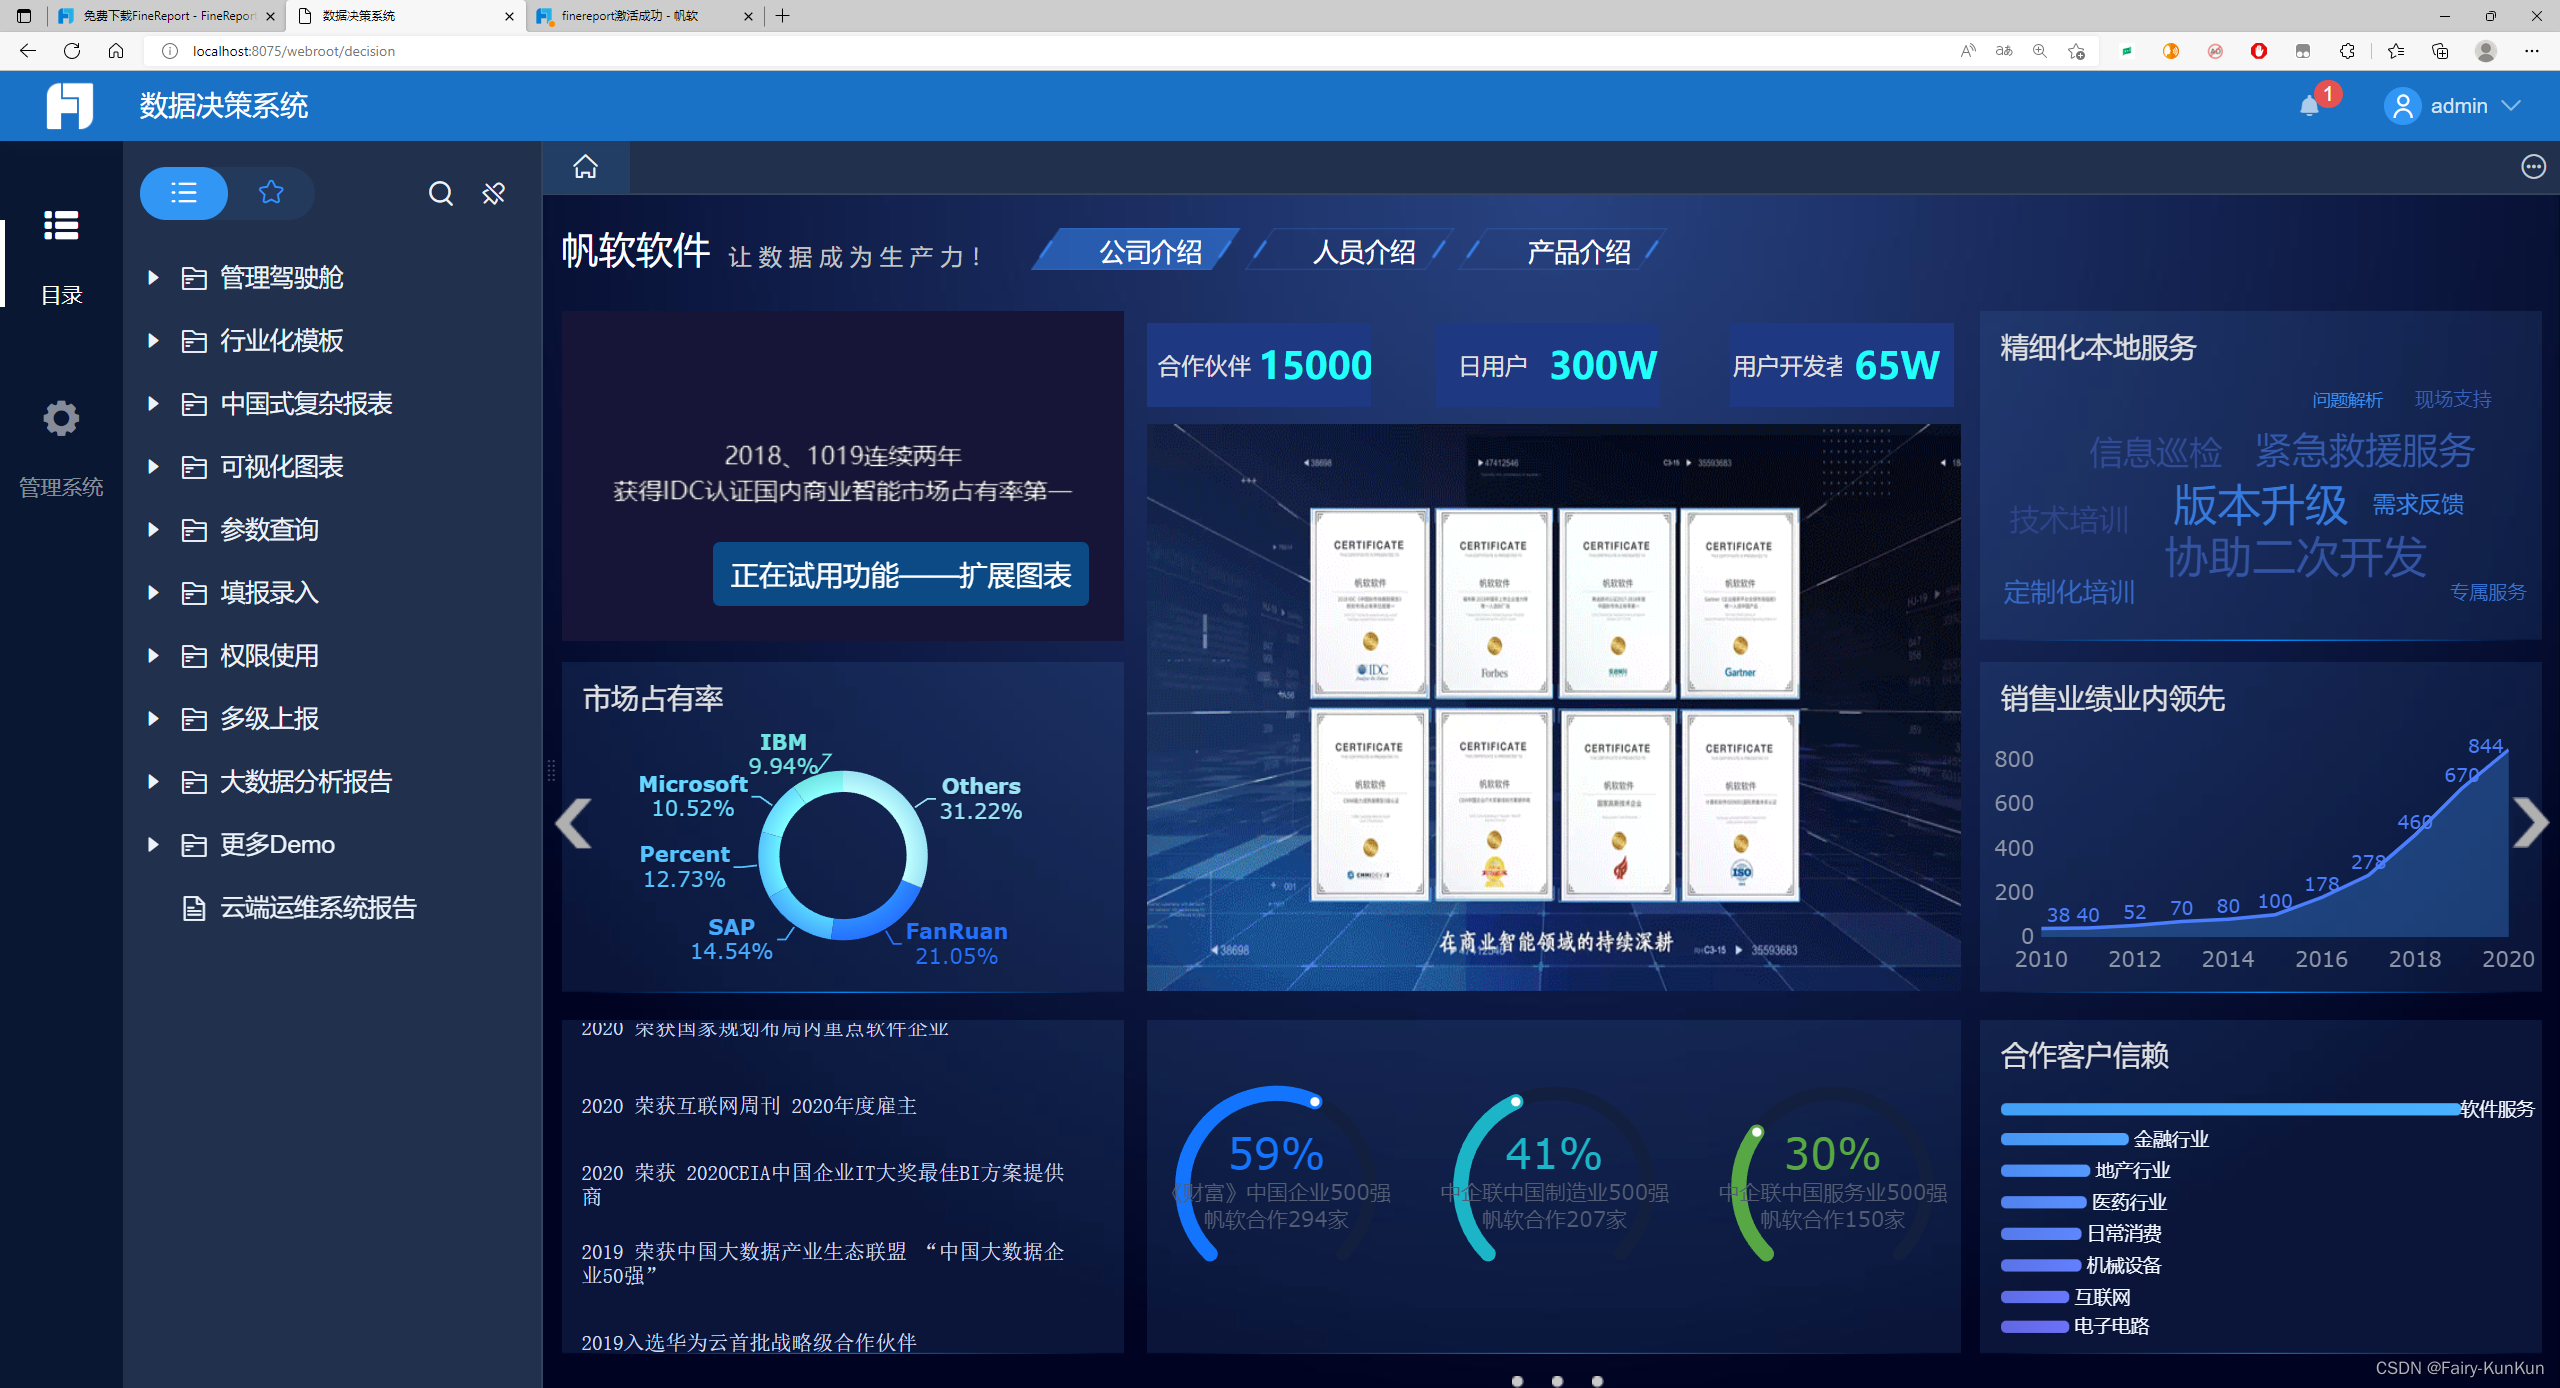This screenshot has width=2560, height=1388.
Task: Click the 正在试用功能——扩展图表 button
Action: (900, 575)
